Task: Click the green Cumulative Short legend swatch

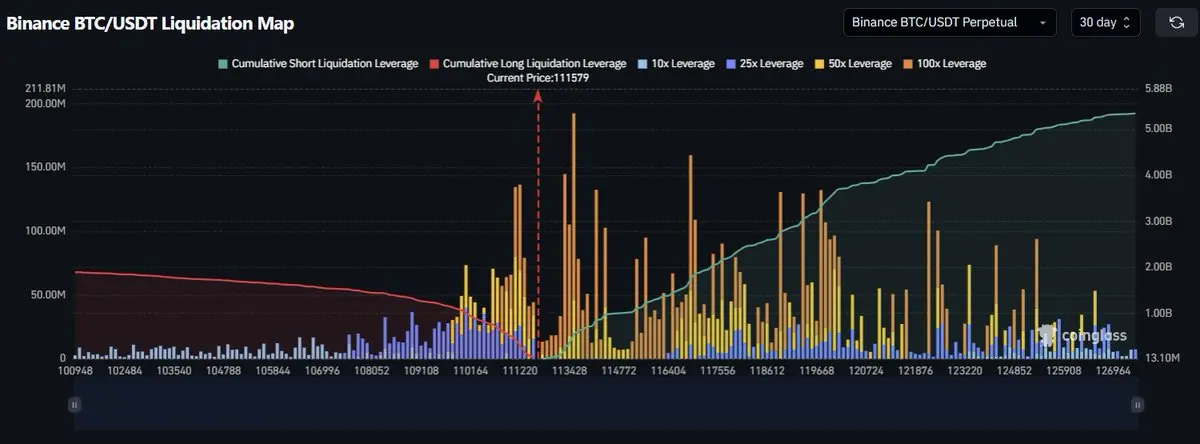Action: click(222, 64)
